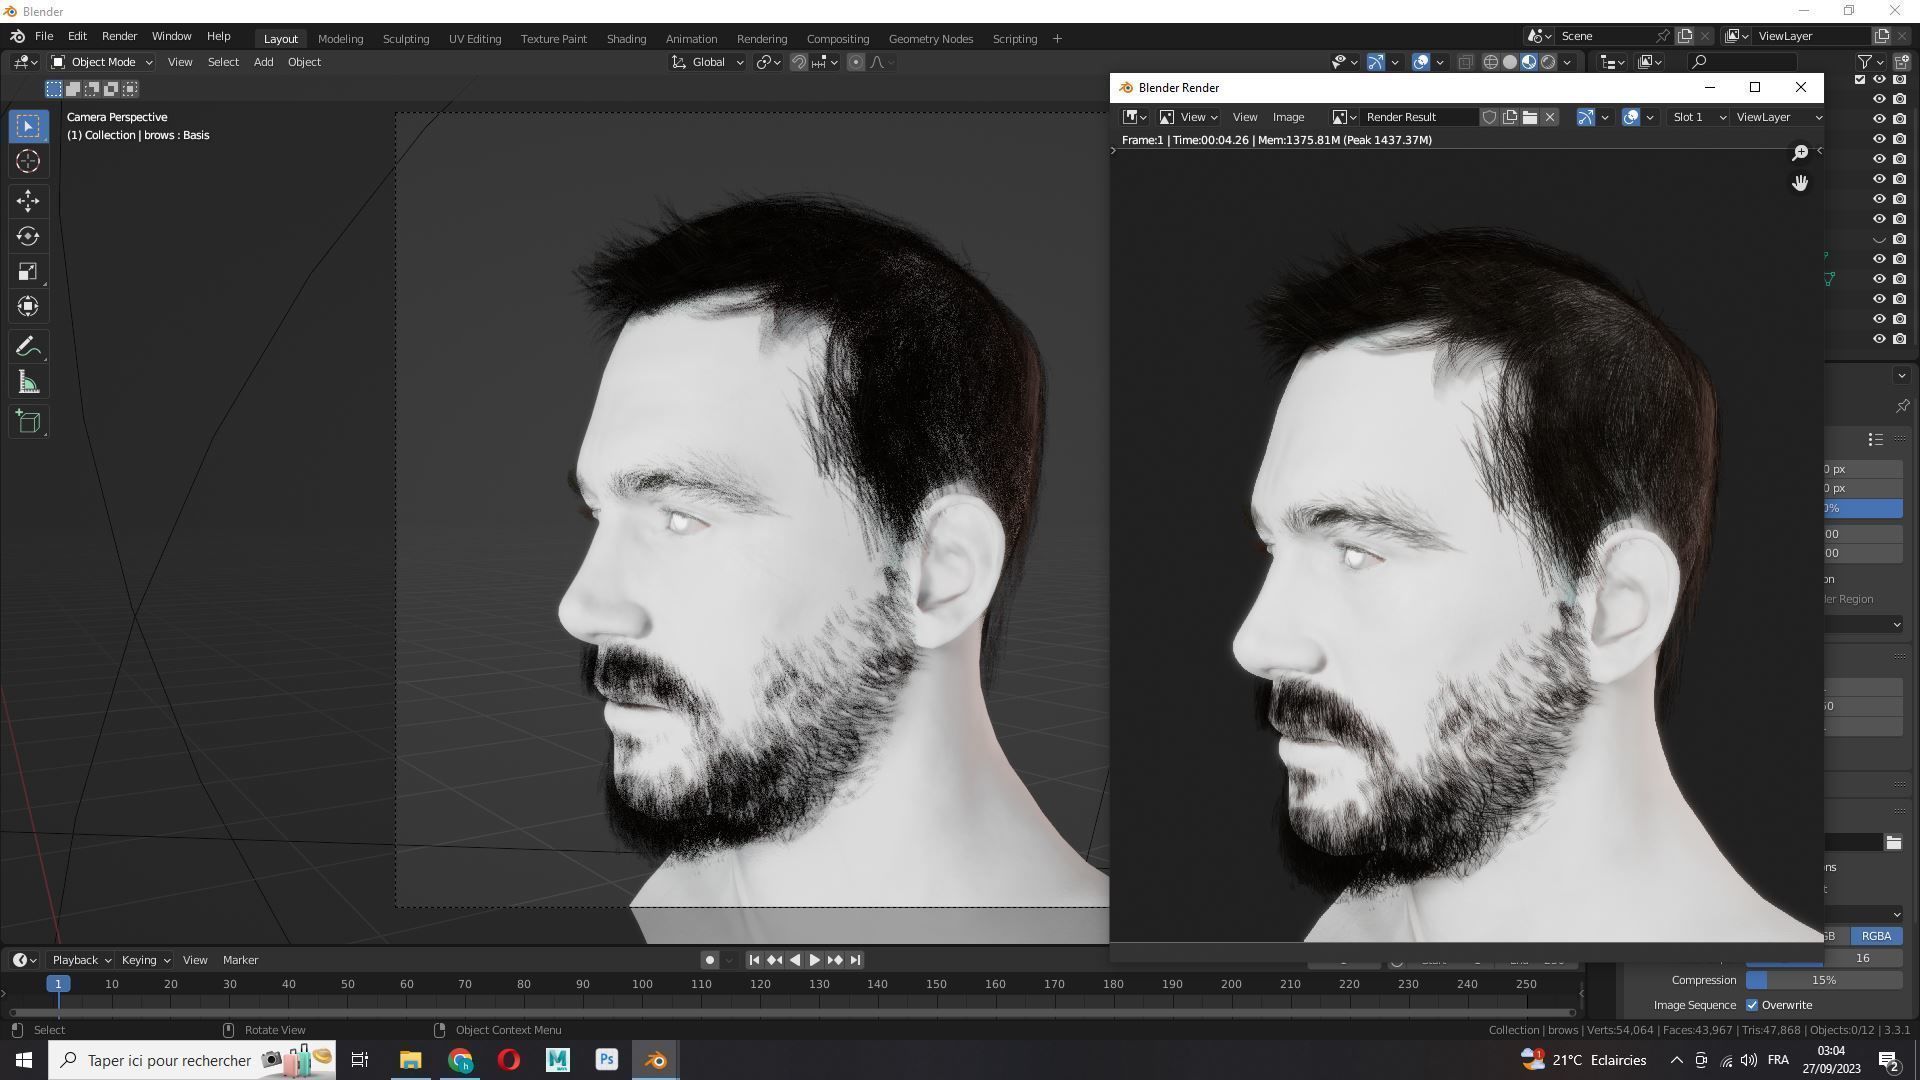Viewport: 1920px width, 1080px height.
Task: Toggle viewport gizmos button
Action: 1376,62
